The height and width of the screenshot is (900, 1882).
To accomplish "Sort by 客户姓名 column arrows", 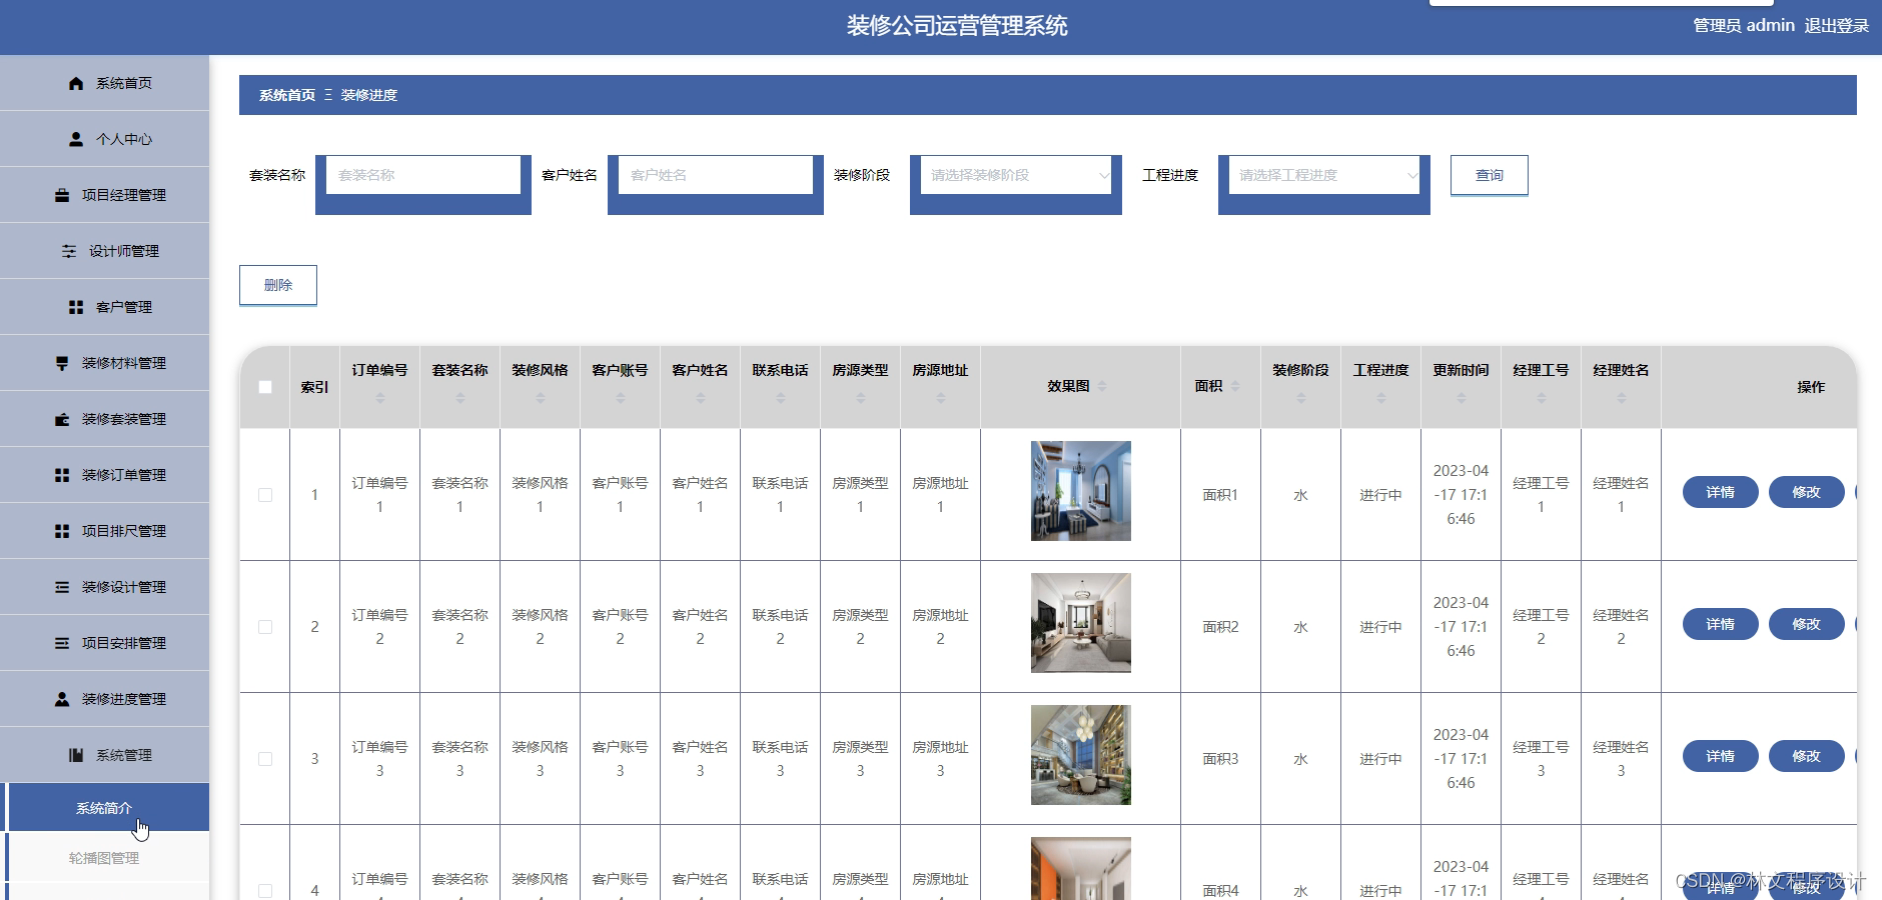I will point(700,398).
